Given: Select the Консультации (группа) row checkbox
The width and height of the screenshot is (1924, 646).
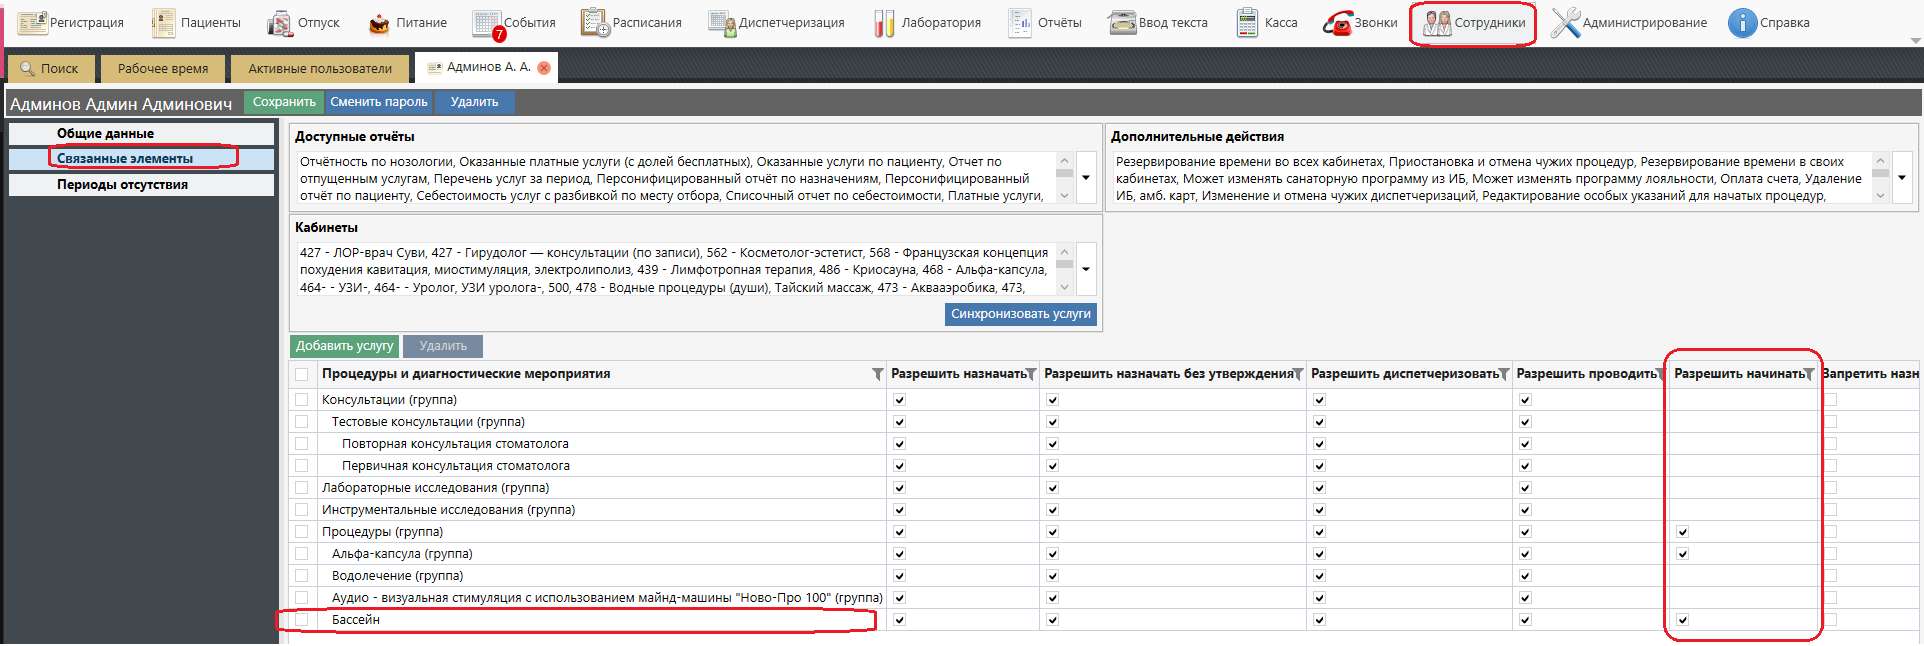Looking at the screenshot, I should [301, 400].
